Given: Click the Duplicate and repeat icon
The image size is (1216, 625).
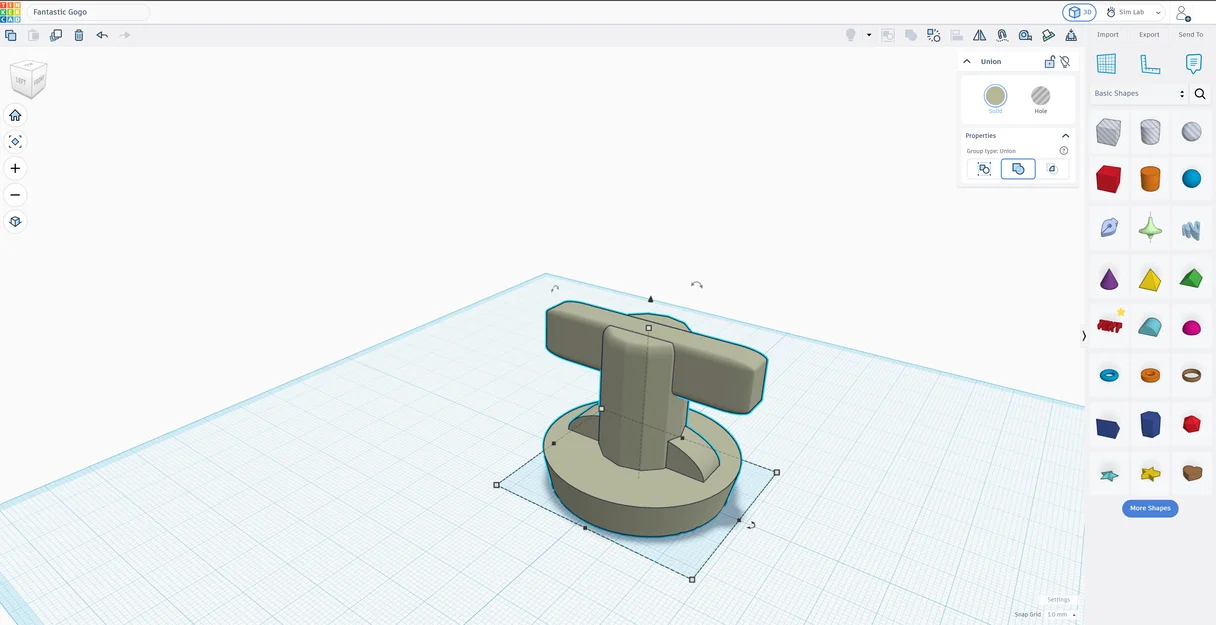Looking at the screenshot, I should point(56,35).
